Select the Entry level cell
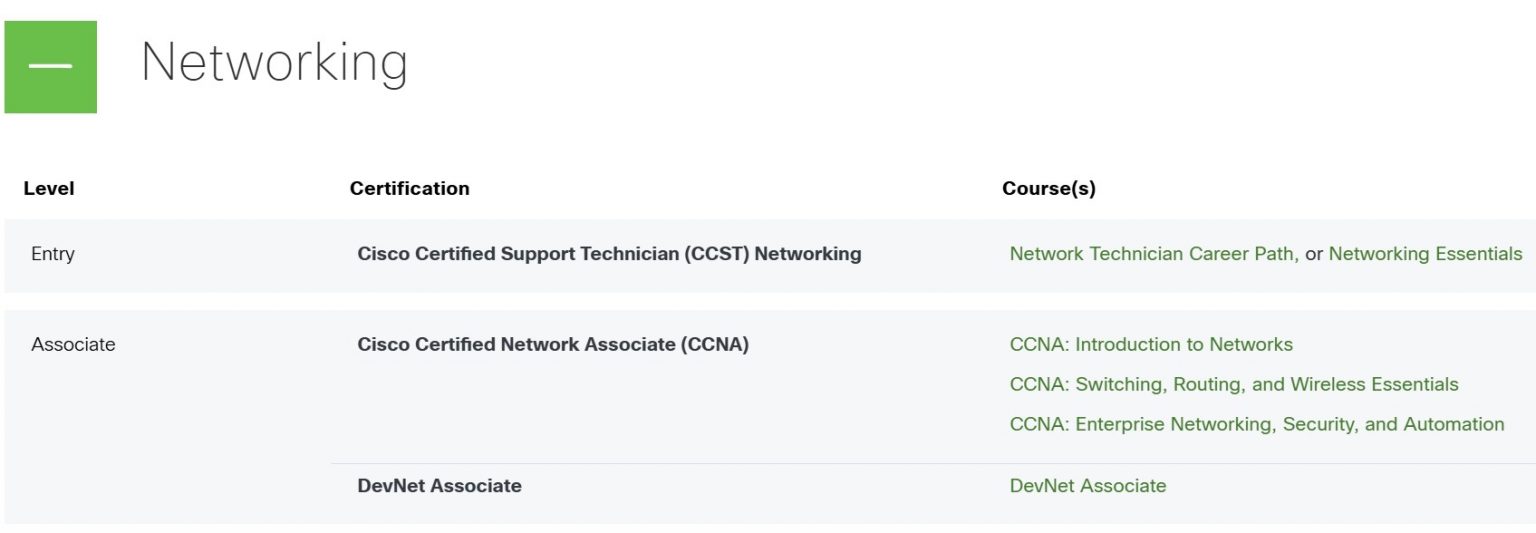Image resolution: width=1536 pixels, height=533 pixels. coord(53,254)
